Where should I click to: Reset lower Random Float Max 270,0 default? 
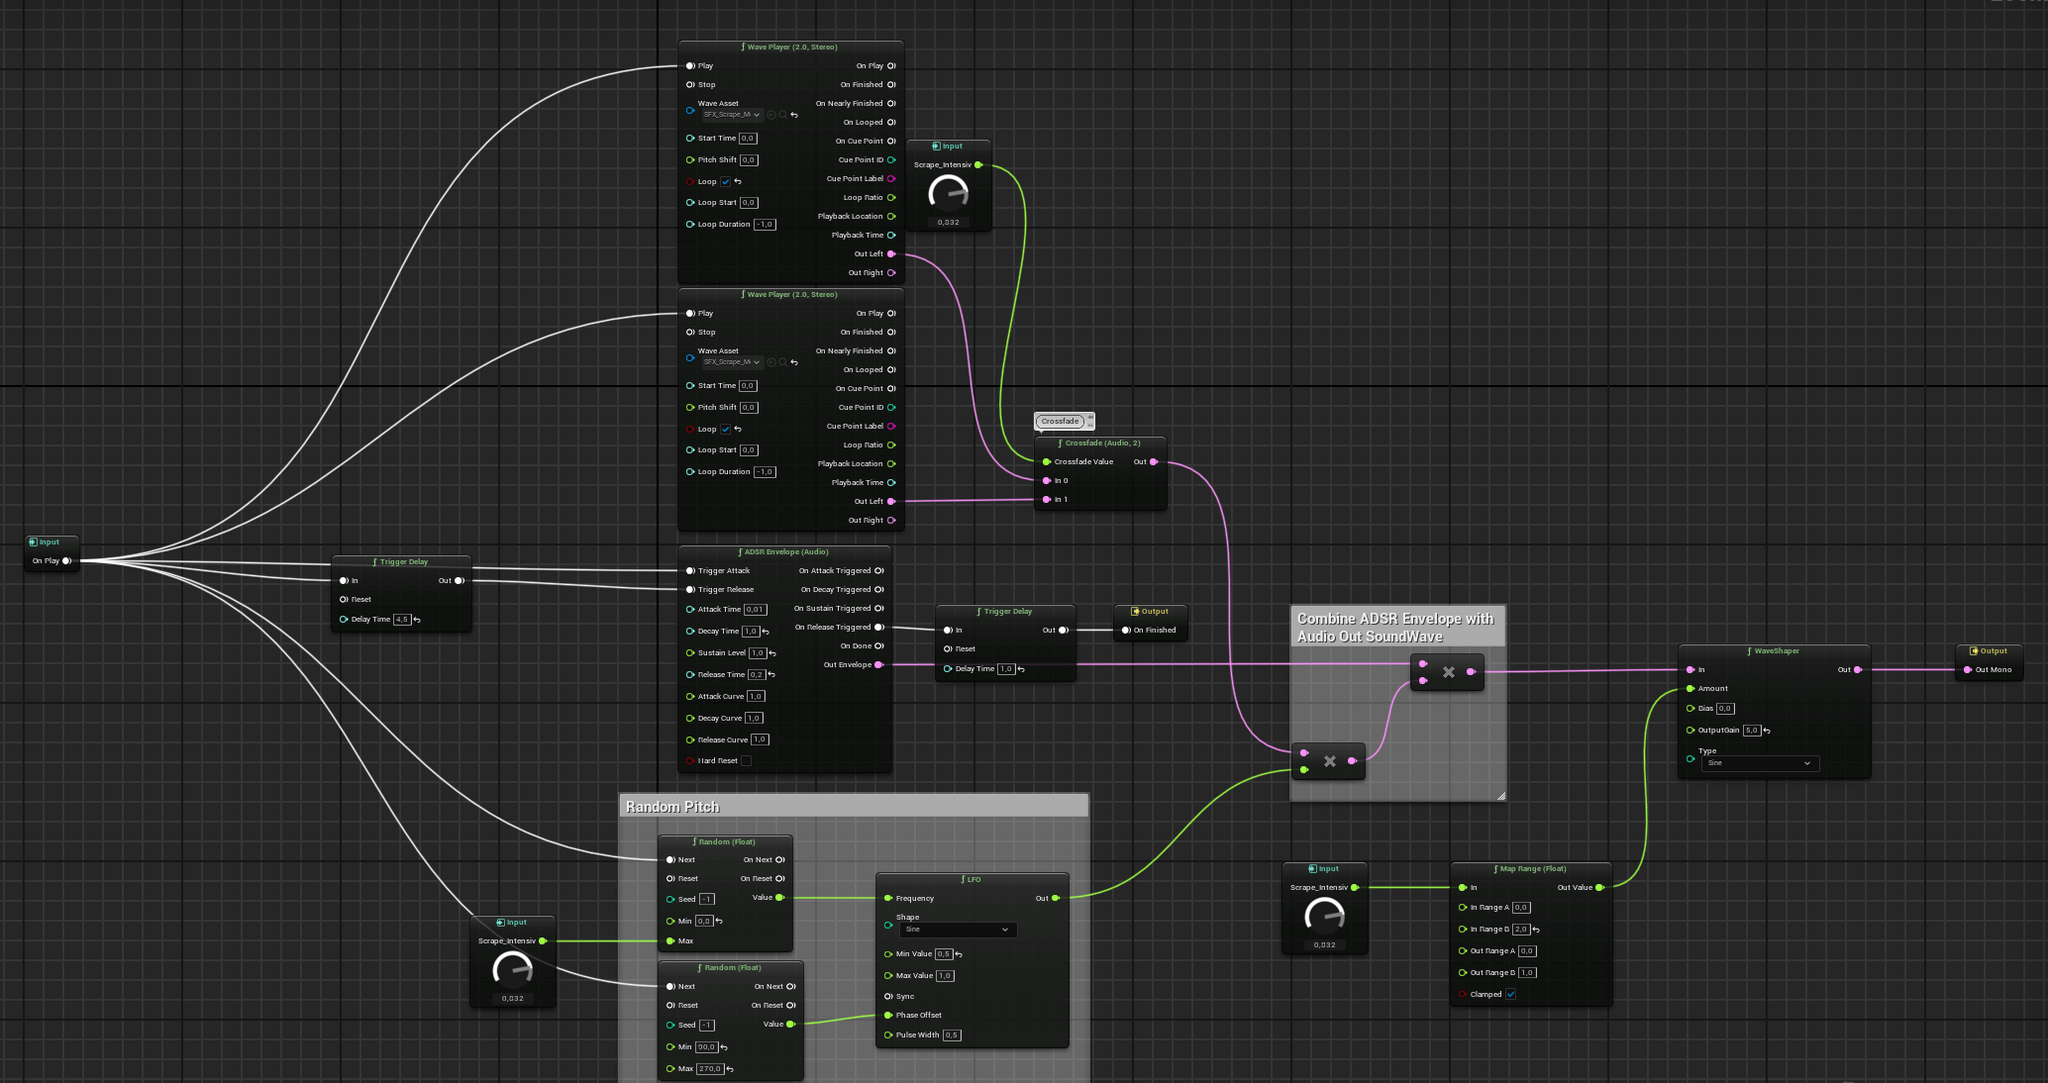point(730,1069)
